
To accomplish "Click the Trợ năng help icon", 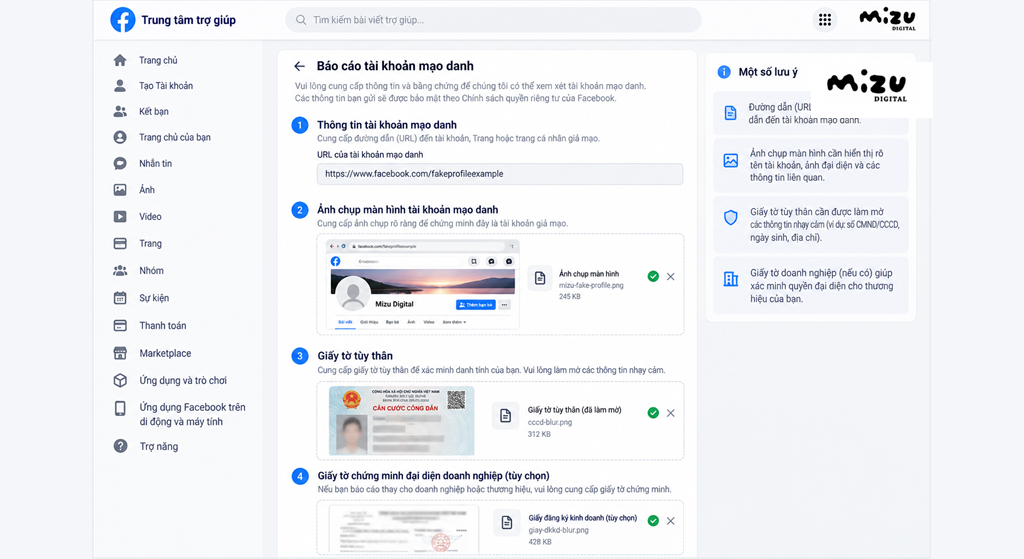I will click(x=120, y=446).
